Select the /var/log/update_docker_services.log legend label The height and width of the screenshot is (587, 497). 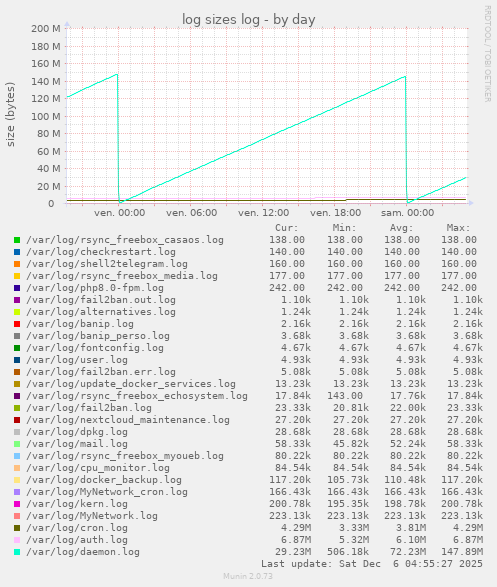click(x=131, y=384)
